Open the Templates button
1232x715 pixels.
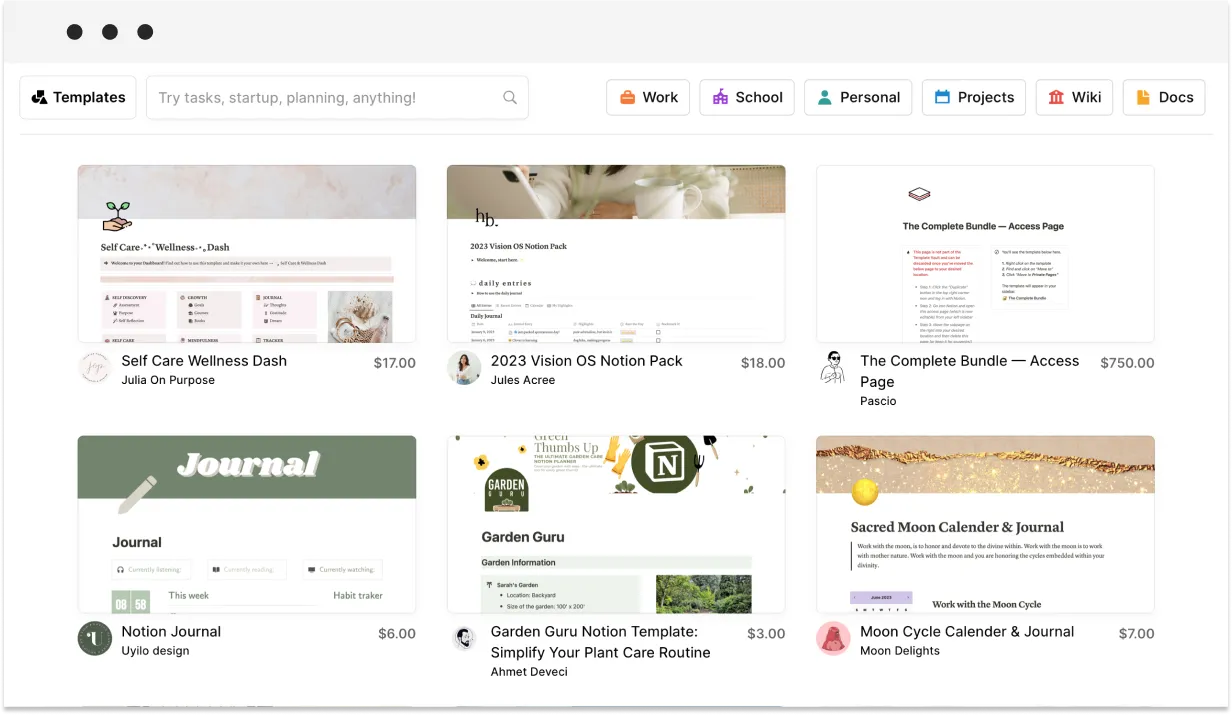[78, 97]
